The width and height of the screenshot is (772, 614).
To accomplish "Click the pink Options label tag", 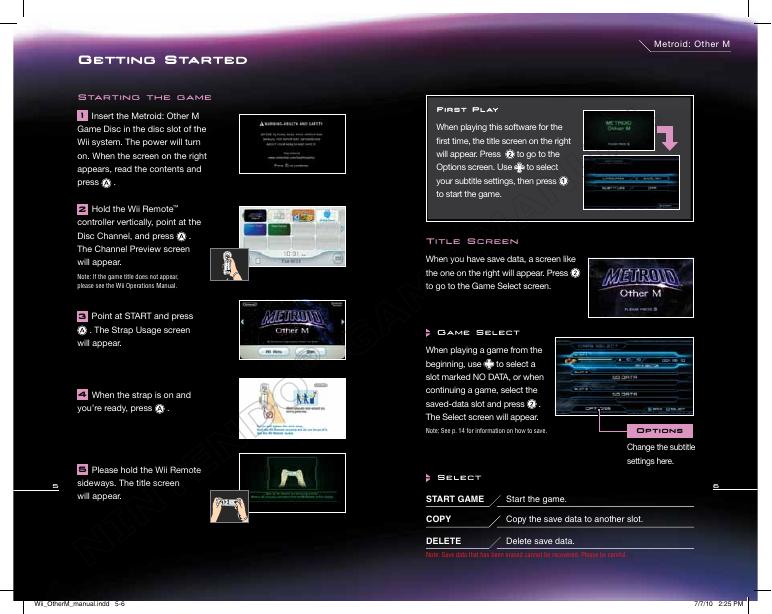I will pos(660,431).
